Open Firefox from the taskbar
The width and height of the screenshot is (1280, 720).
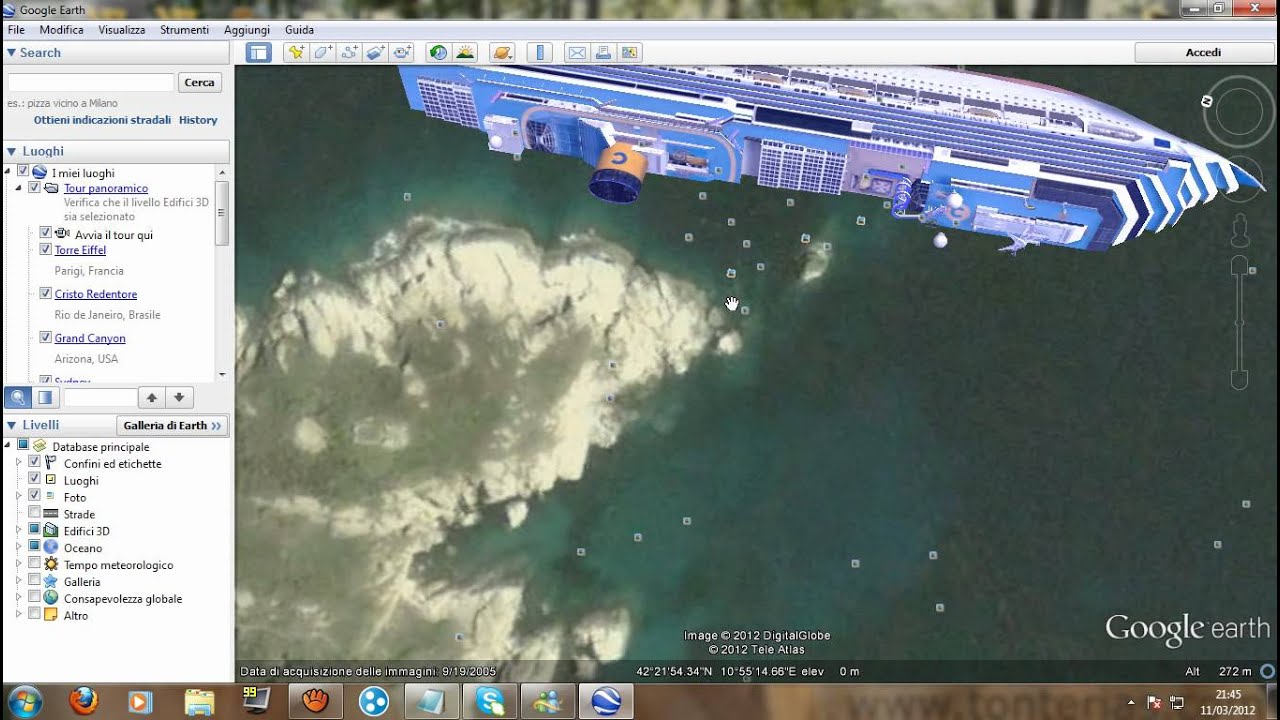84,701
